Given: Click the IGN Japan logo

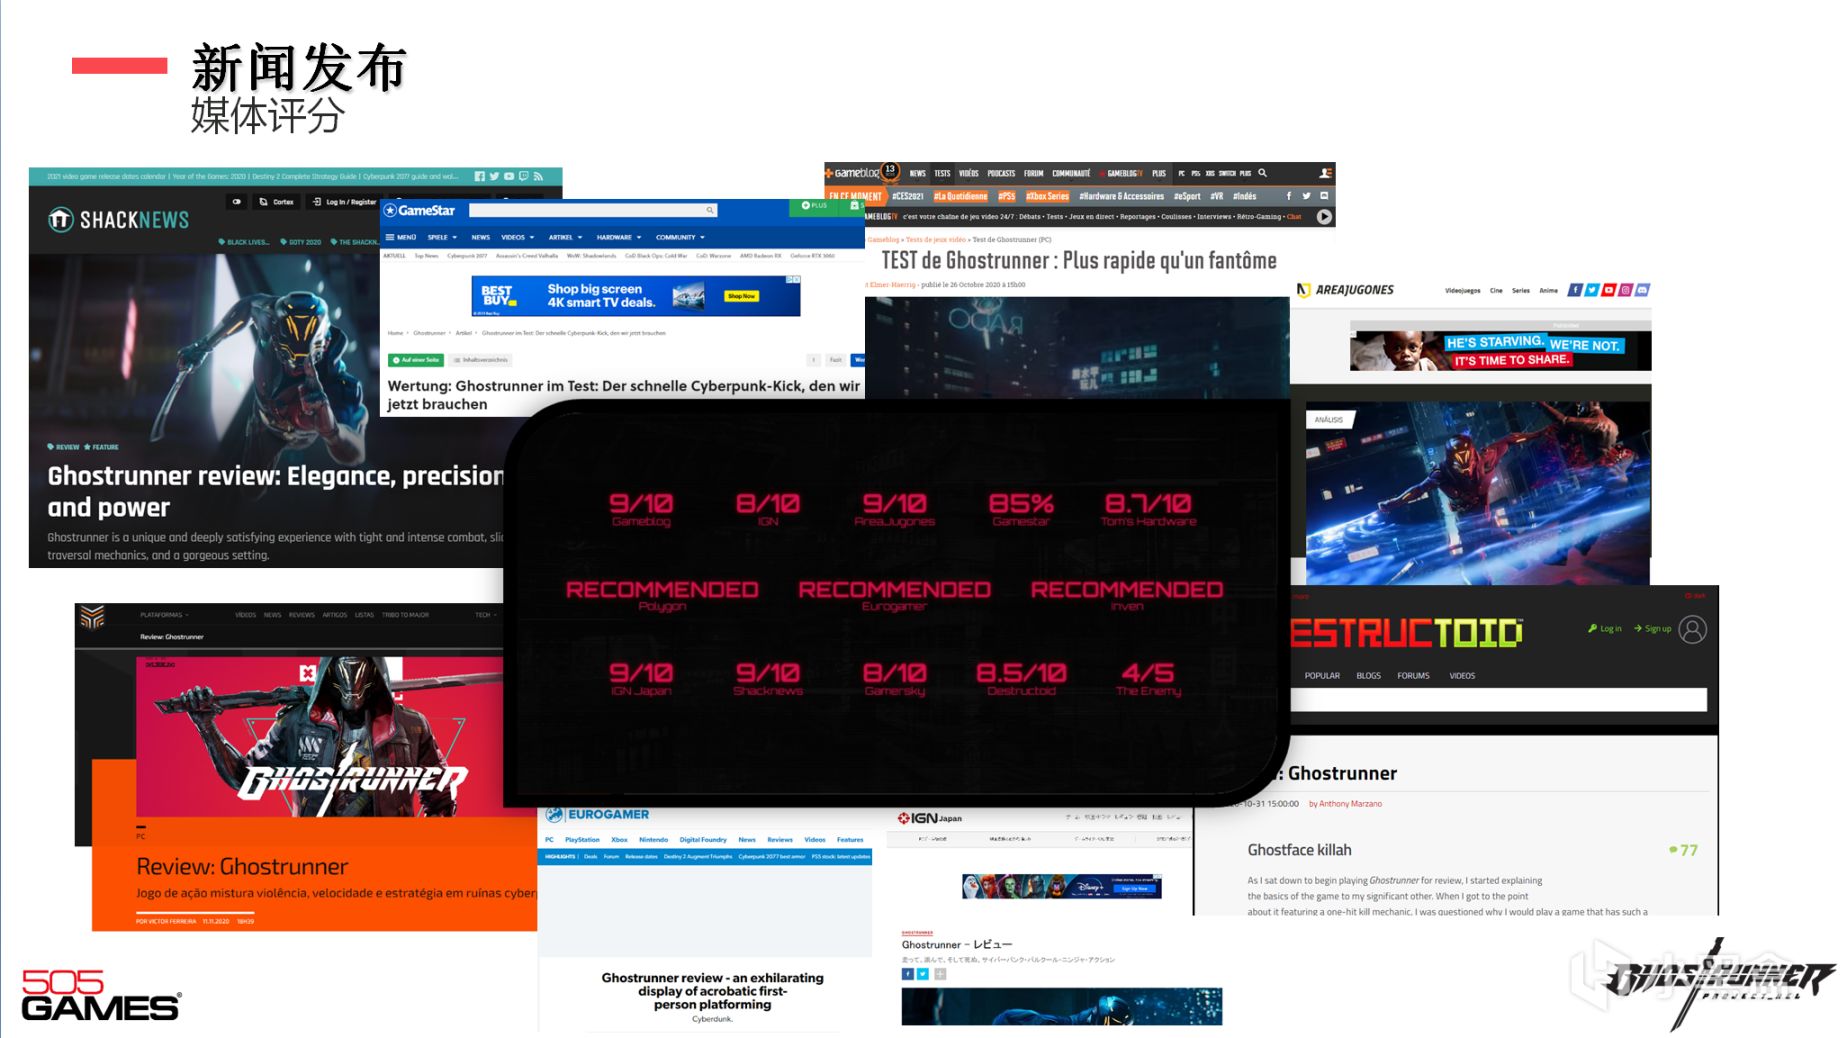Looking at the screenshot, I should click(930, 818).
